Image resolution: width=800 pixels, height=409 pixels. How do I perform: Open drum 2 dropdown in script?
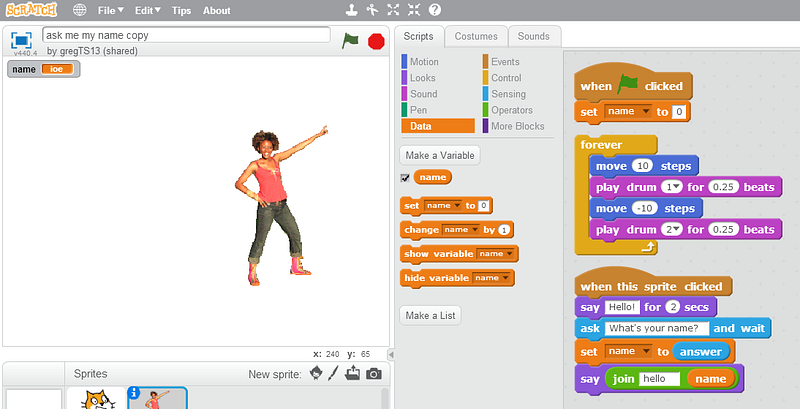(671, 229)
